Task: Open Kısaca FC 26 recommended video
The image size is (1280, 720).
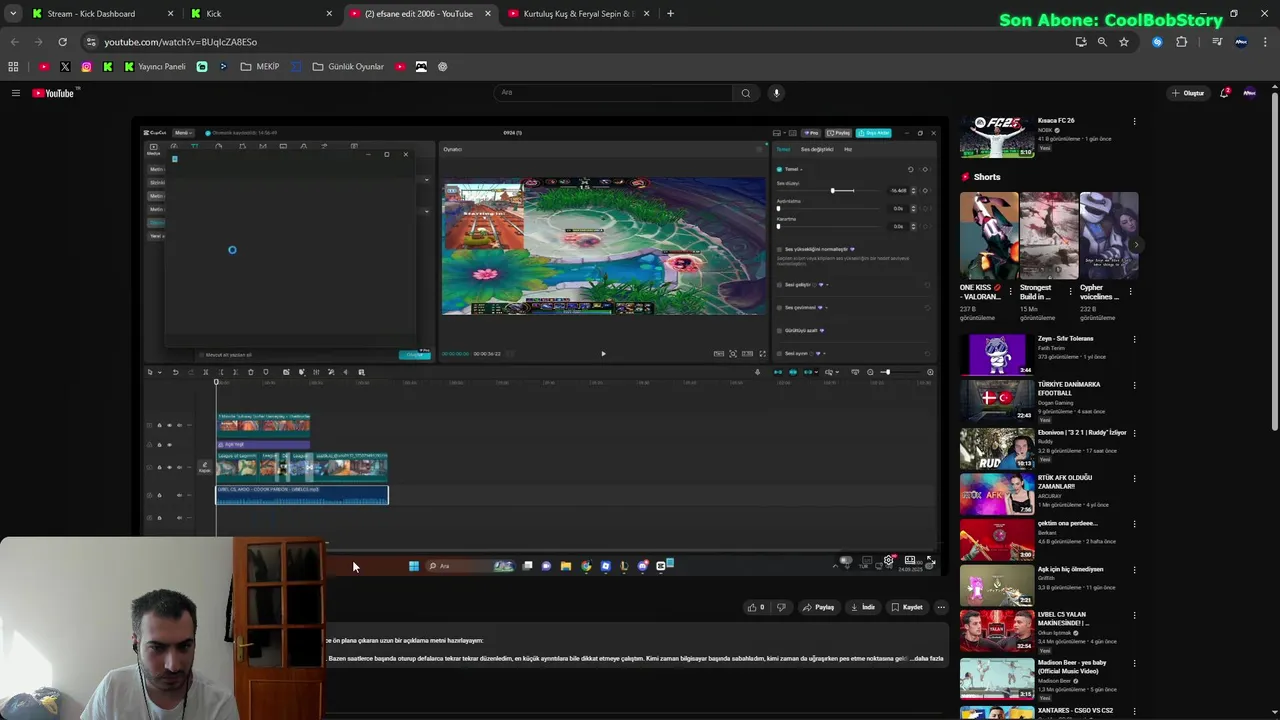Action: tap(997, 137)
